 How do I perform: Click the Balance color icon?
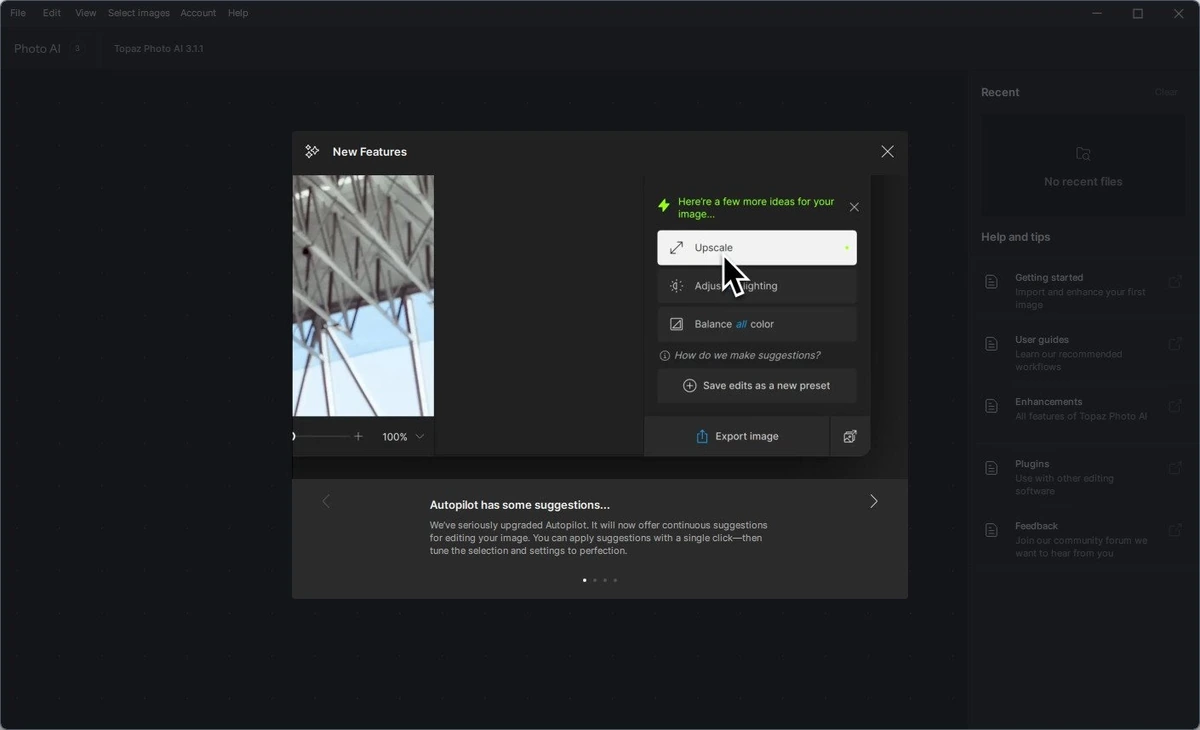coord(676,324)
